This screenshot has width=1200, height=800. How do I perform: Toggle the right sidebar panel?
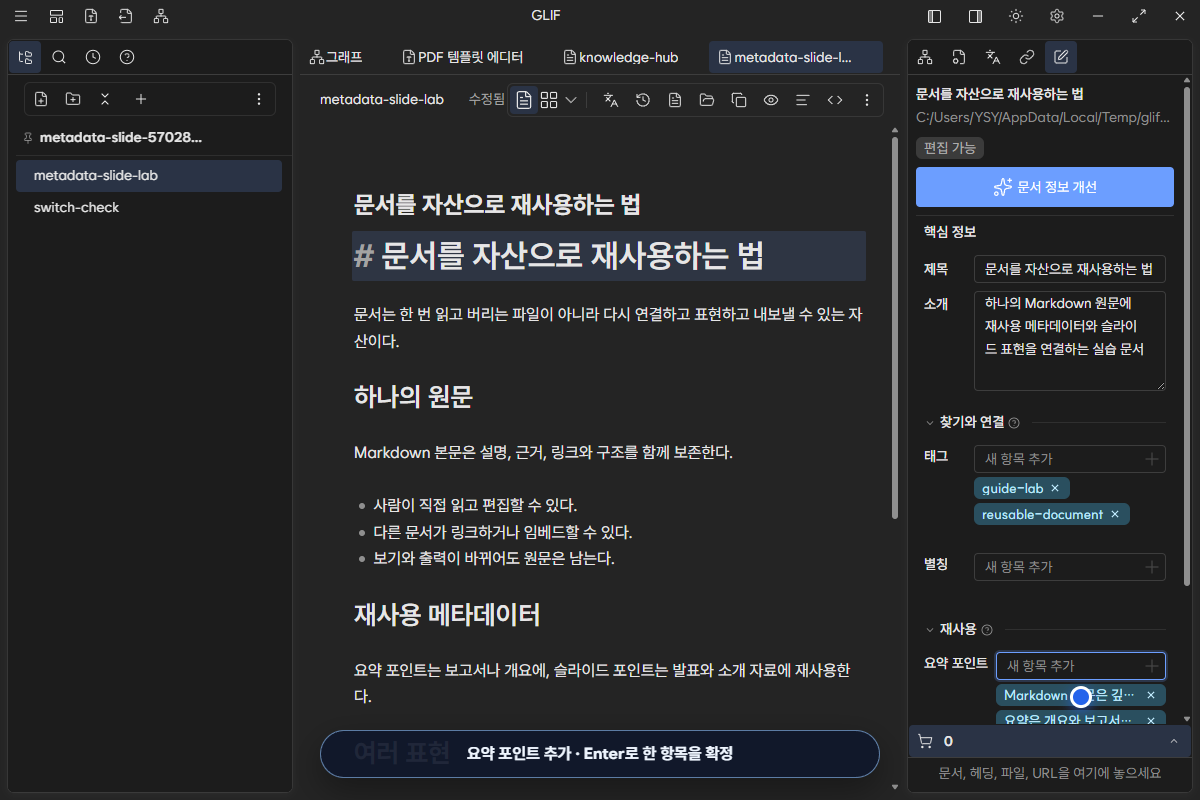[975, 16]
